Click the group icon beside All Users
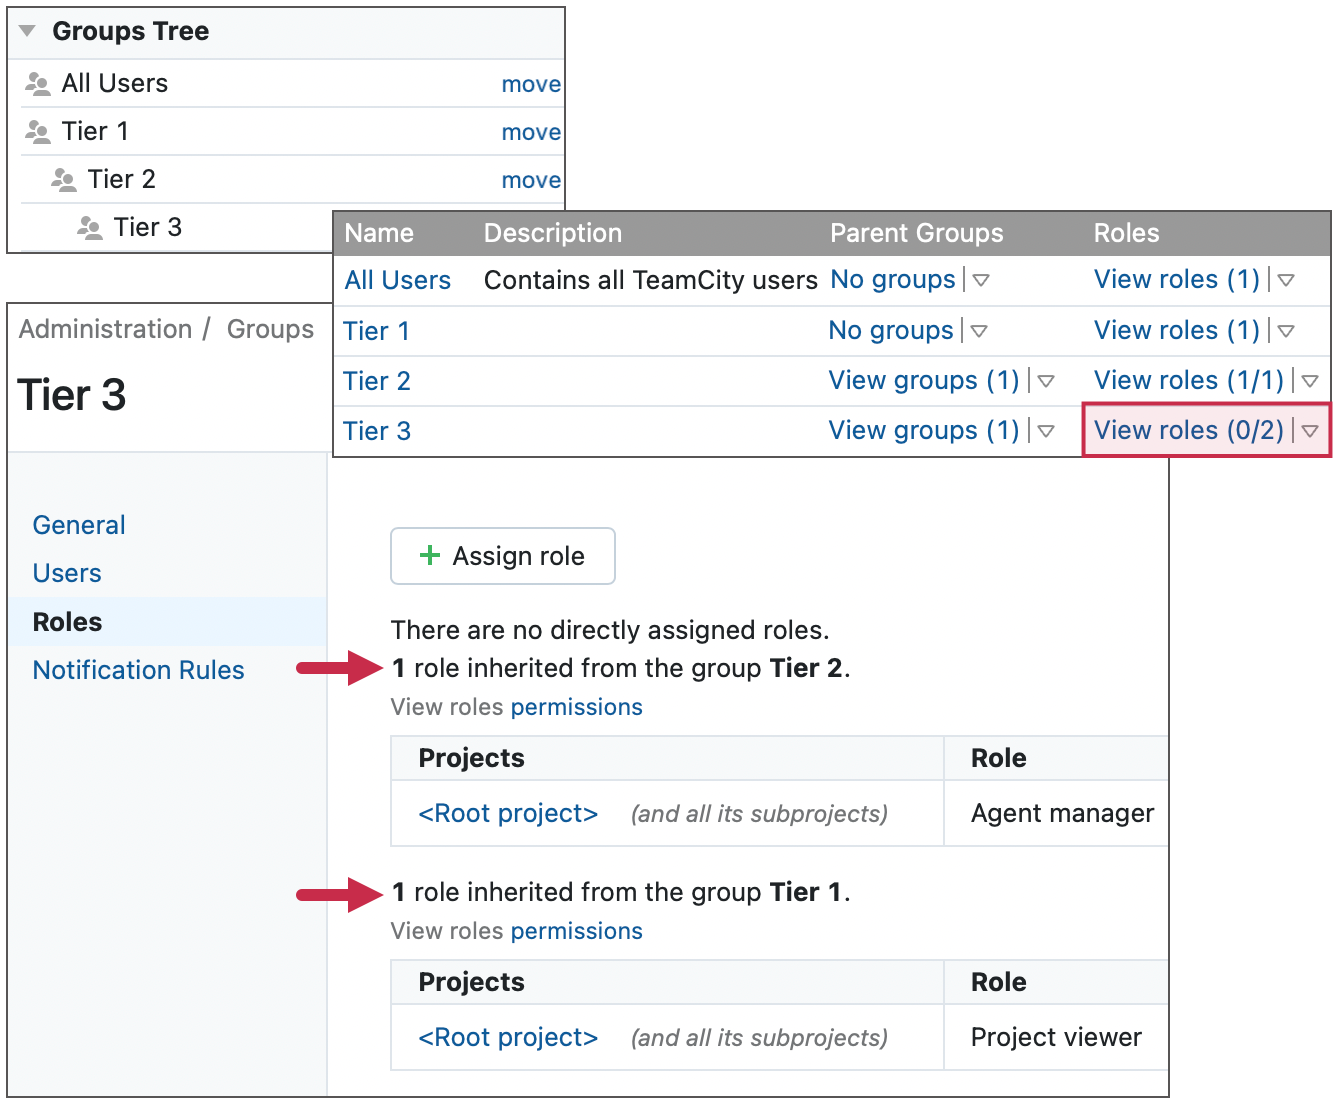The image size is (1340, 1104). tap(38, 83)
